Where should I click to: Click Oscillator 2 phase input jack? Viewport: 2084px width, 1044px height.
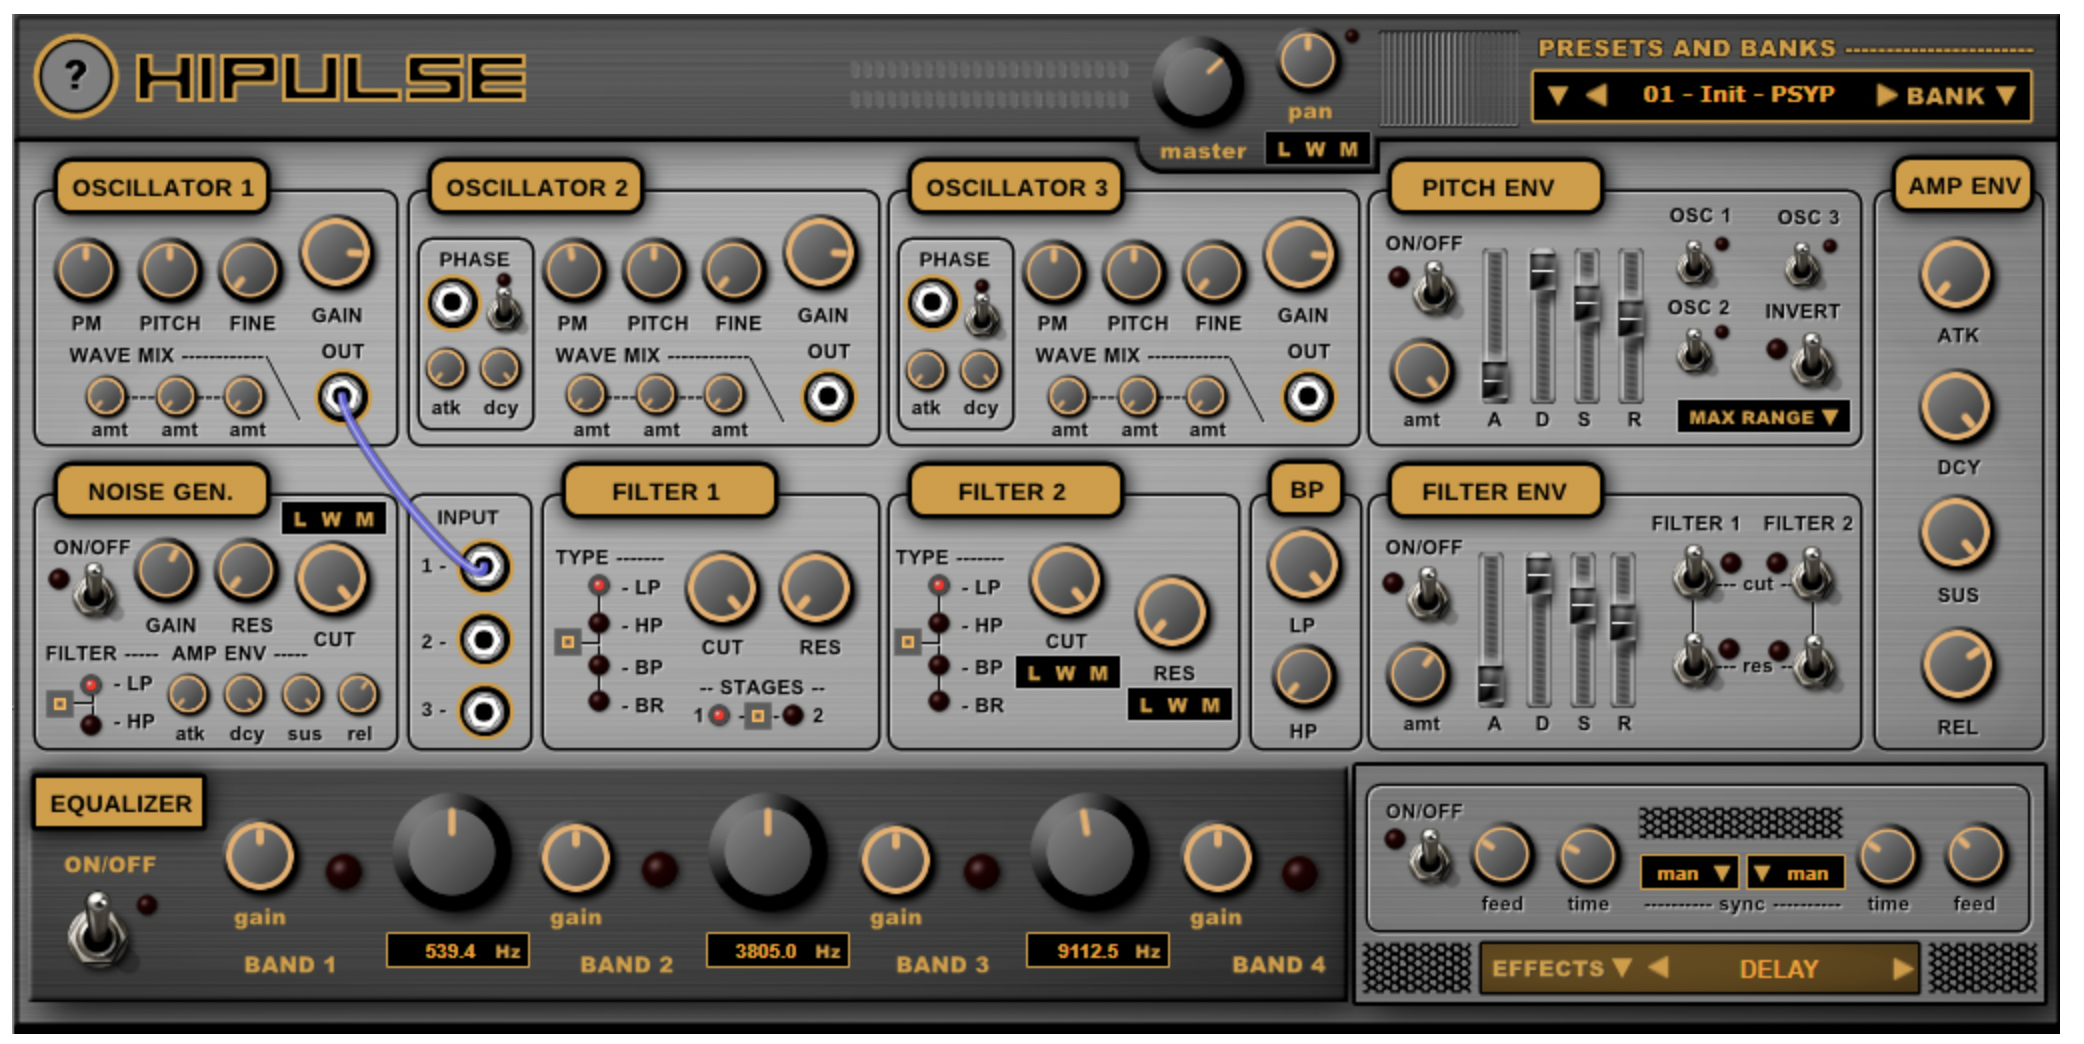[x=452, y=302]
